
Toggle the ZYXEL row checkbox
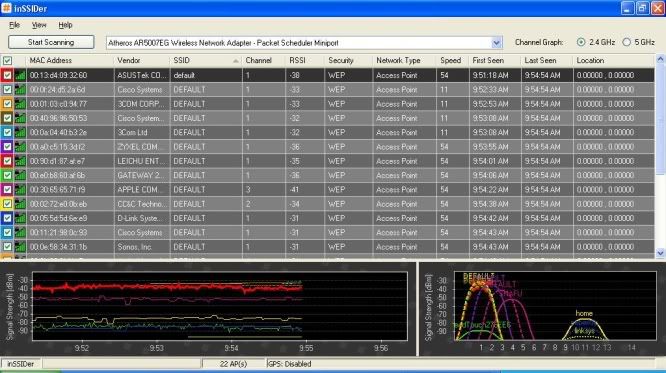tap(7, 147)
